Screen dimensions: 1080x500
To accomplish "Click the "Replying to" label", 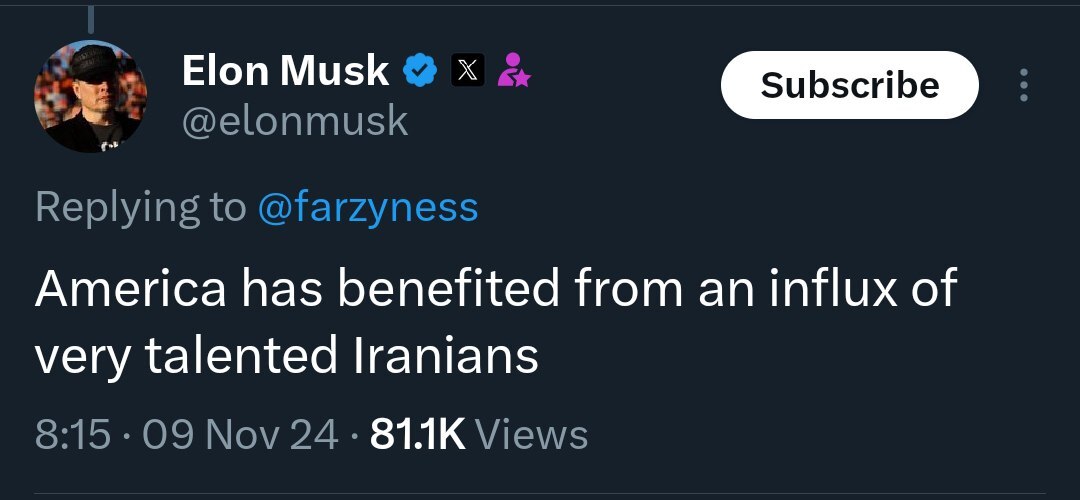I will click(140, 207).
